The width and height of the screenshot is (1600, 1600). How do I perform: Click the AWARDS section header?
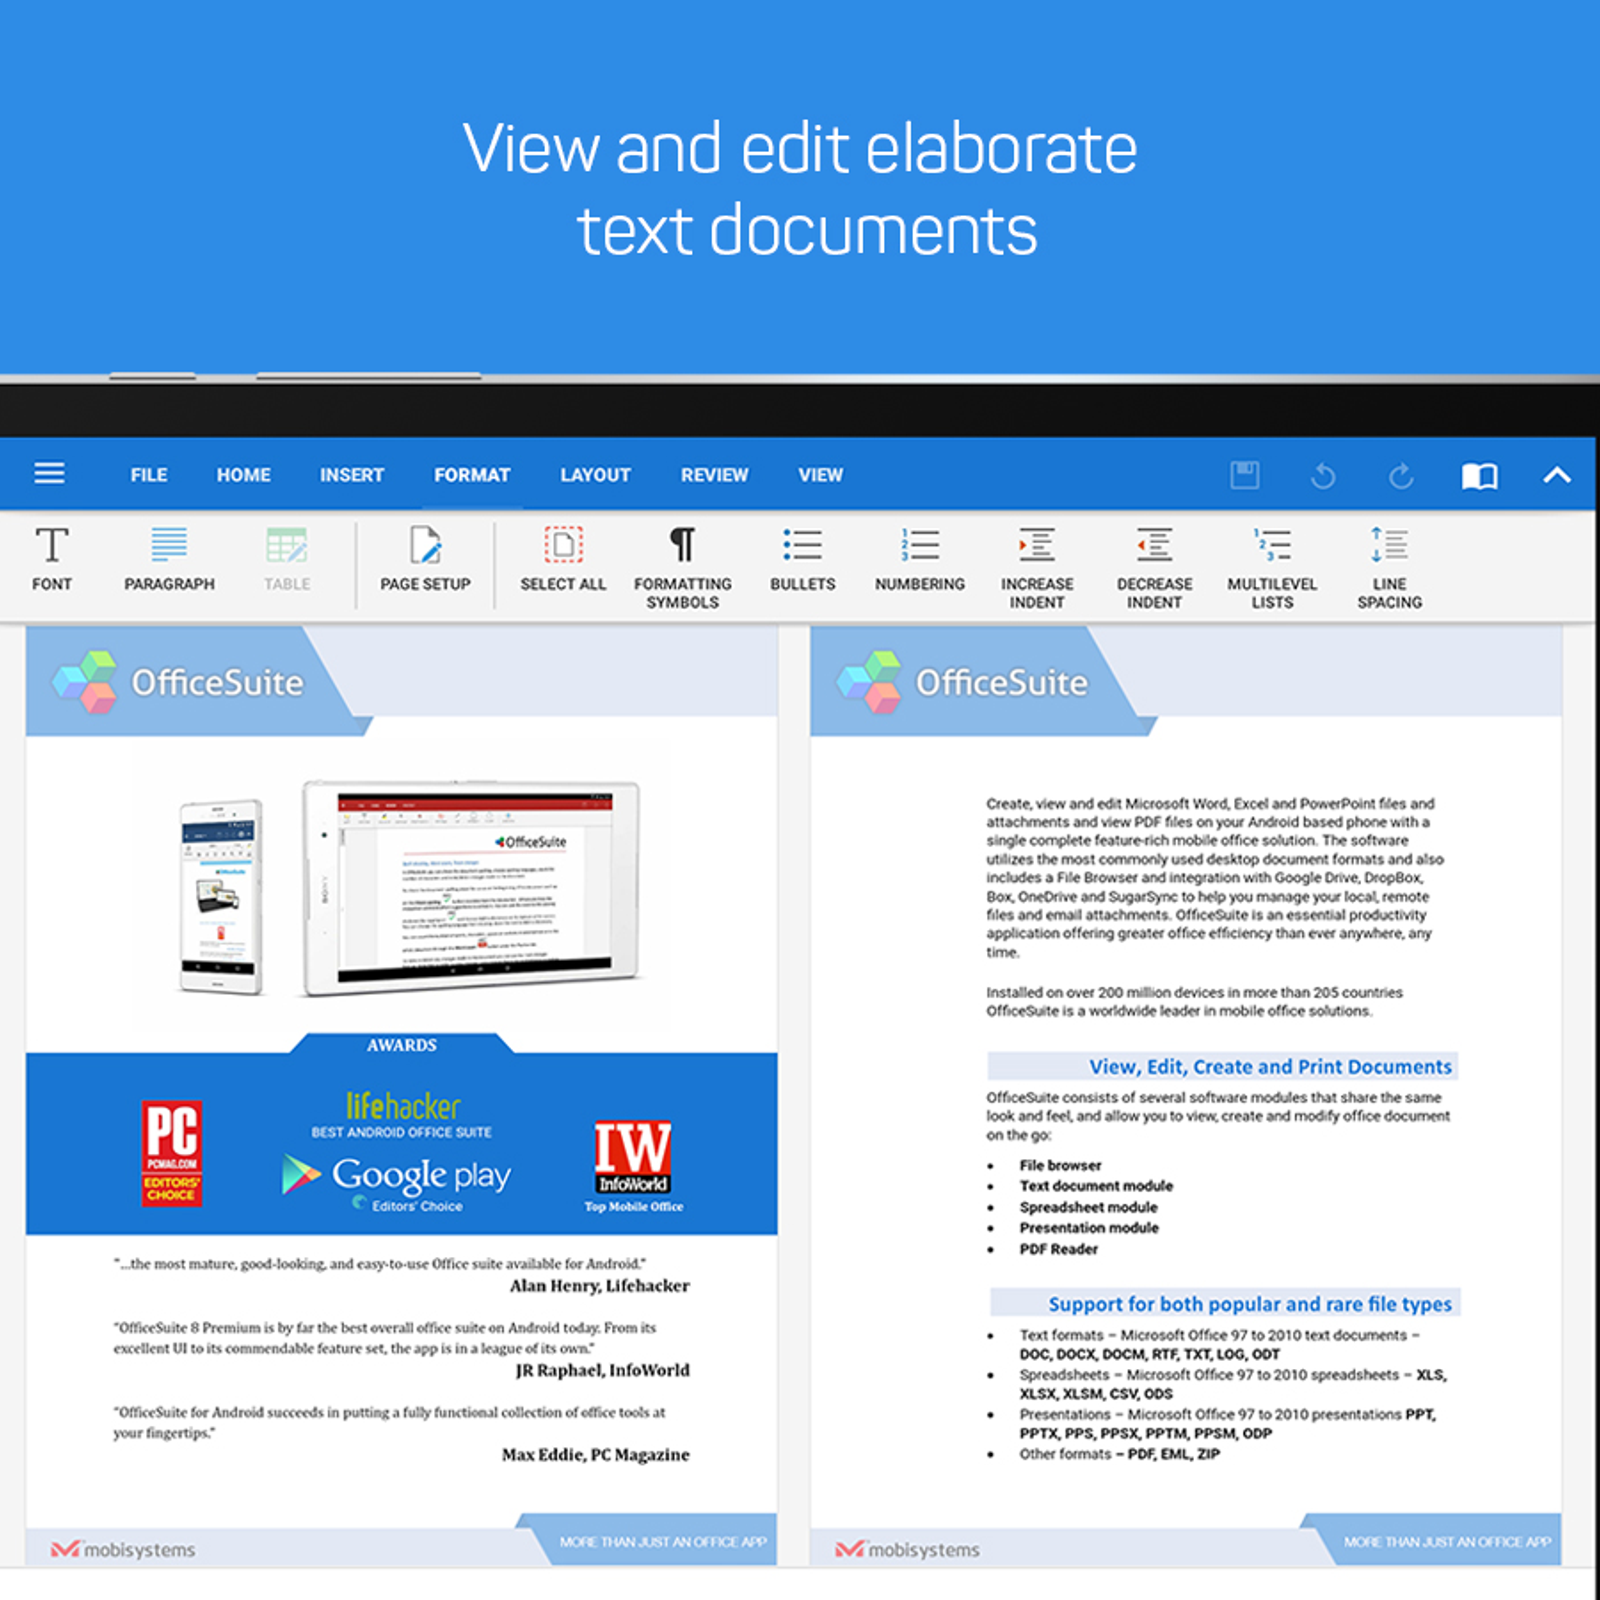coord(401,1045)
